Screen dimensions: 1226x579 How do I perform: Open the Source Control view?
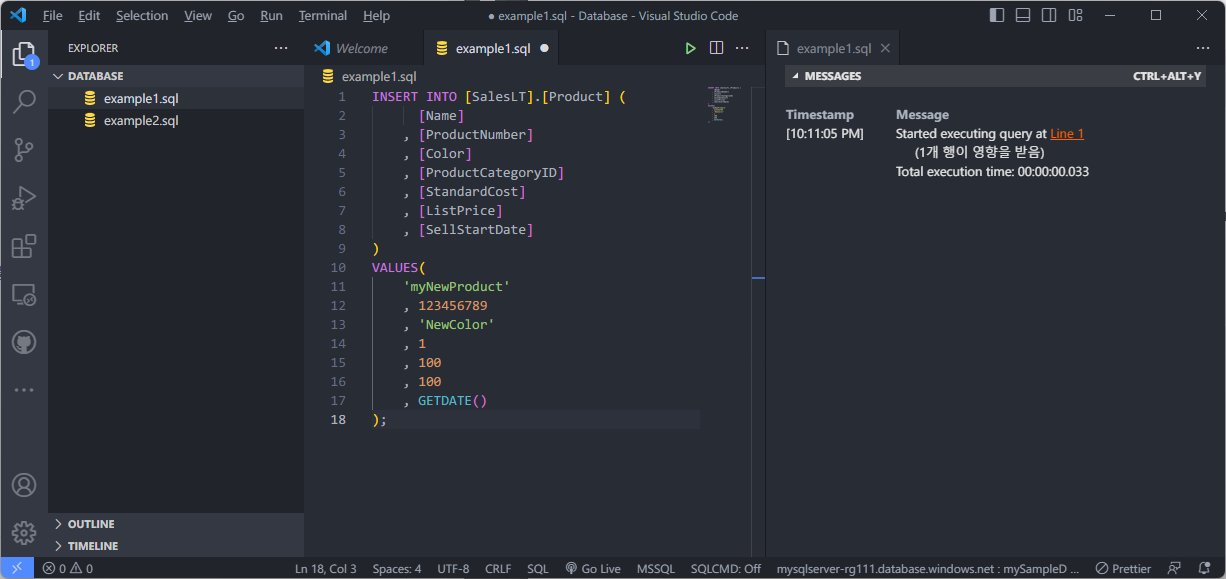[24, 150]
